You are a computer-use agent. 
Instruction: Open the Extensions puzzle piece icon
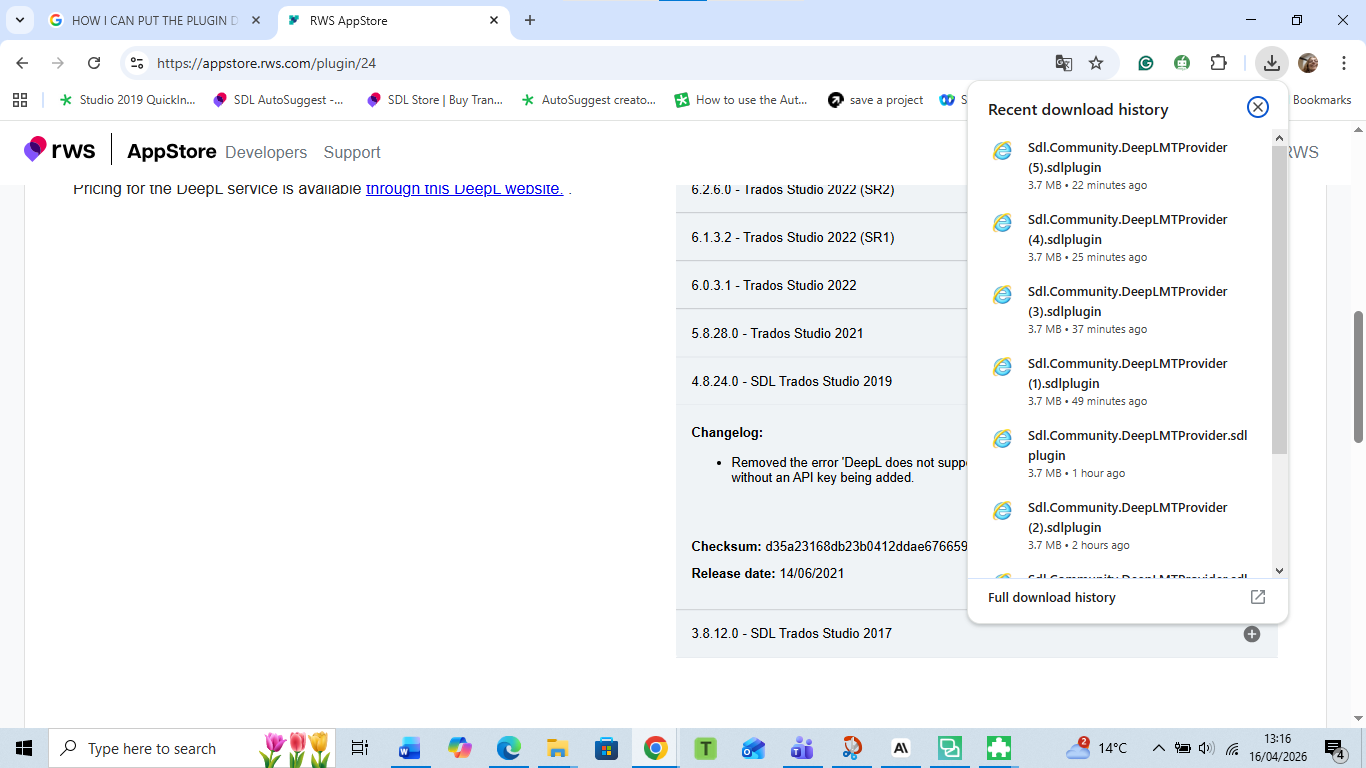click(x=1219, y=62)
